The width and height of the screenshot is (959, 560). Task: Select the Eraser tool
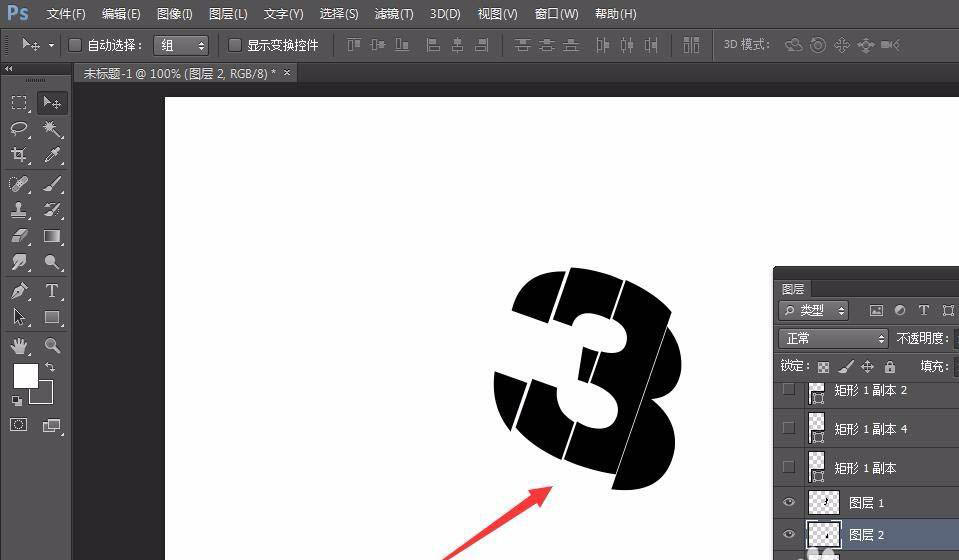(19, 236)
